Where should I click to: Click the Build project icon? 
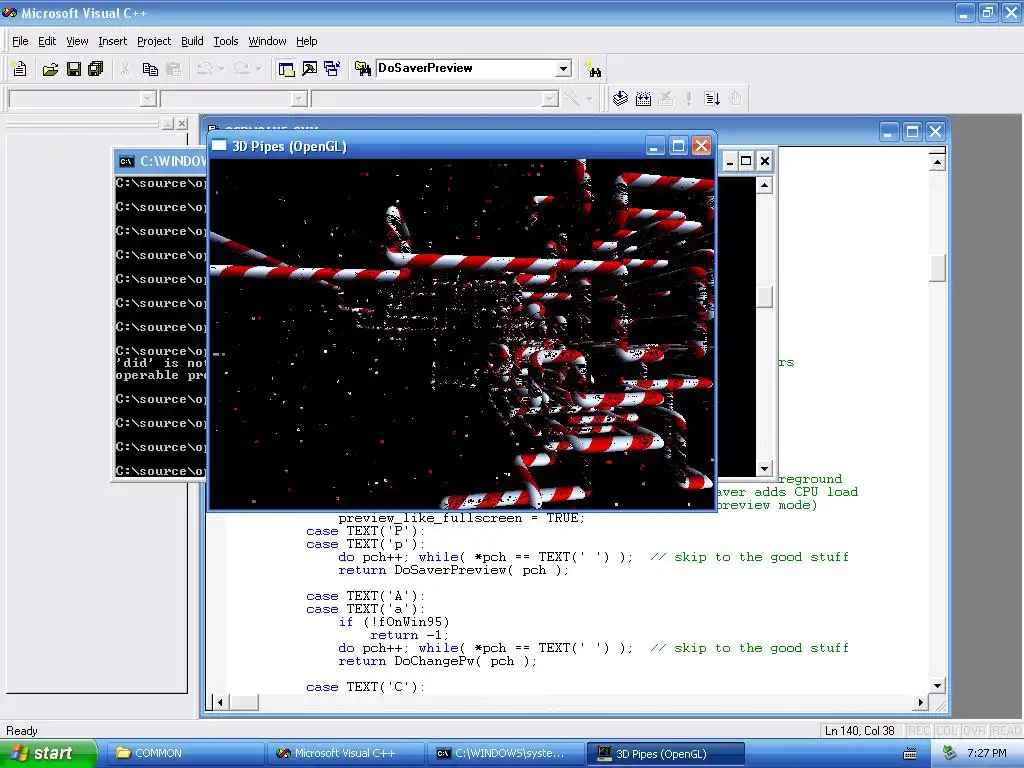(x=643, y=99)
